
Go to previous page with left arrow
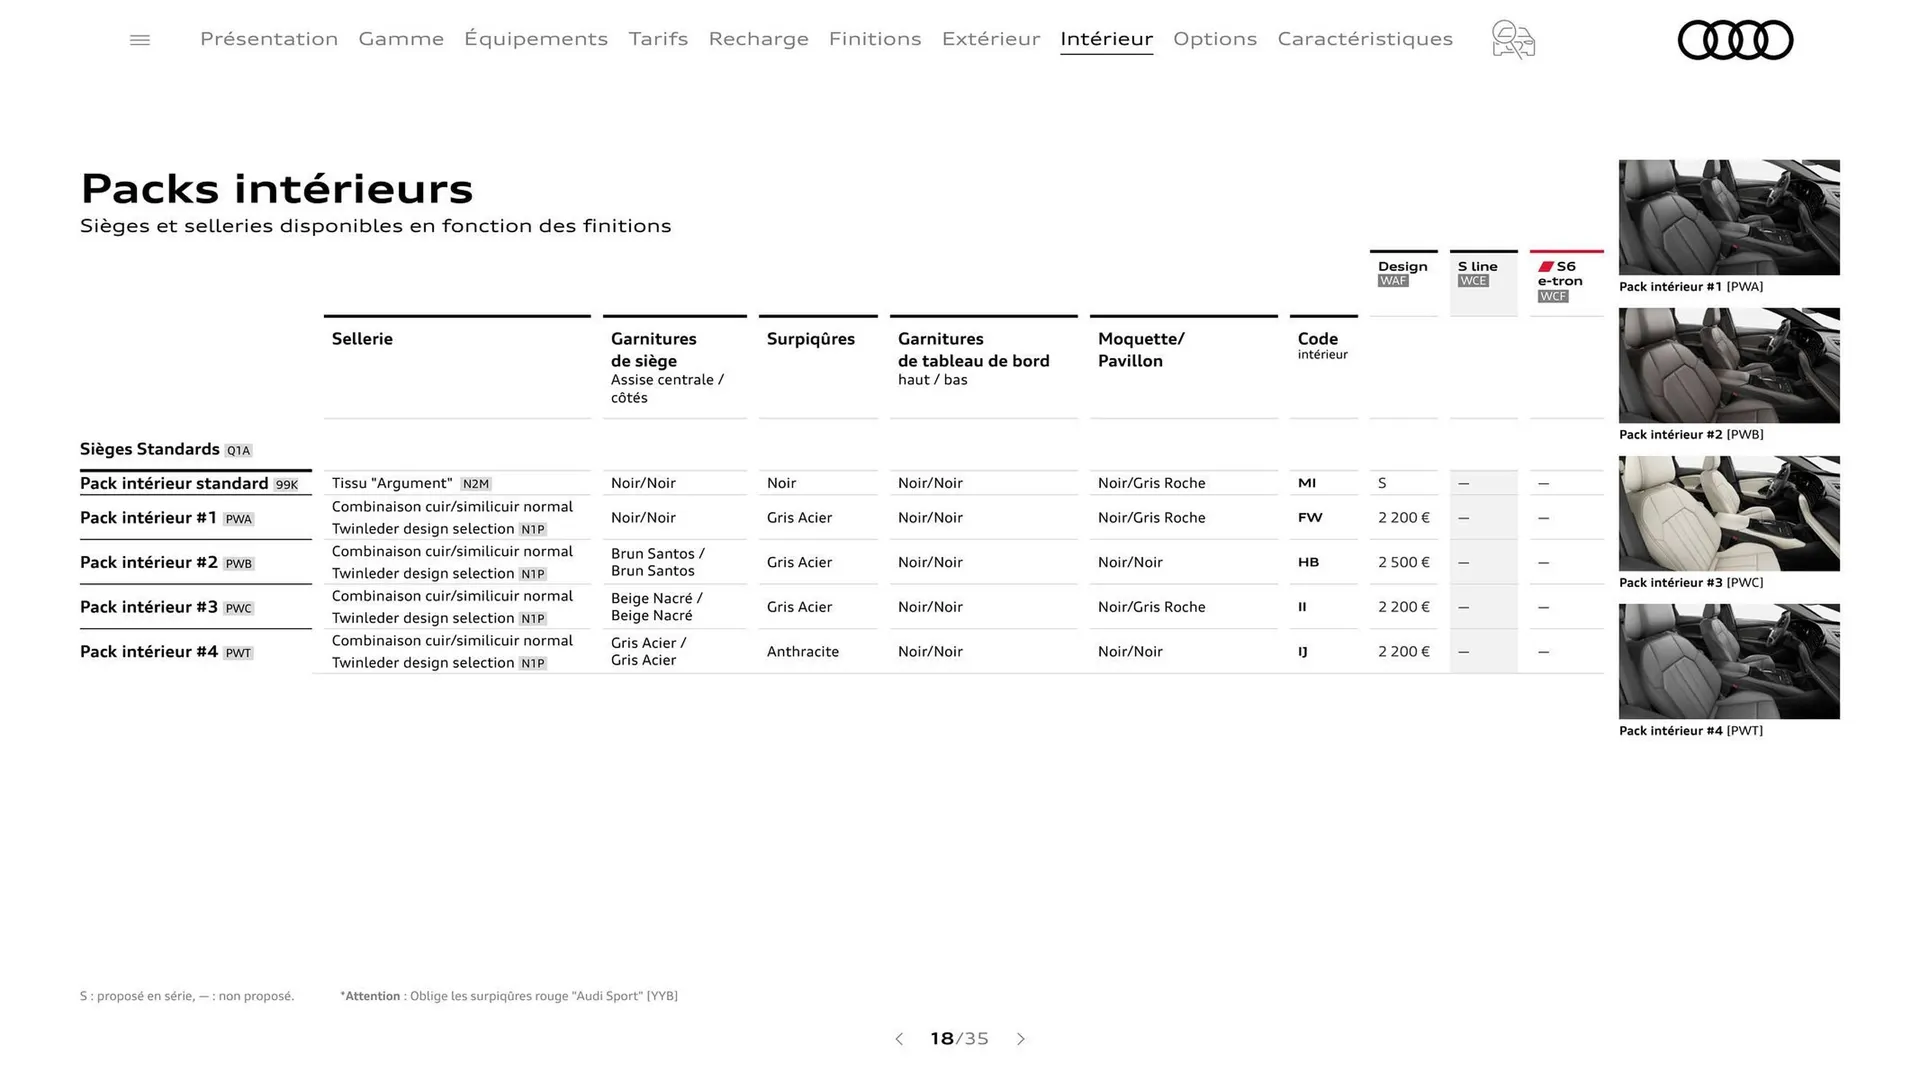[x=898, y=1039]
